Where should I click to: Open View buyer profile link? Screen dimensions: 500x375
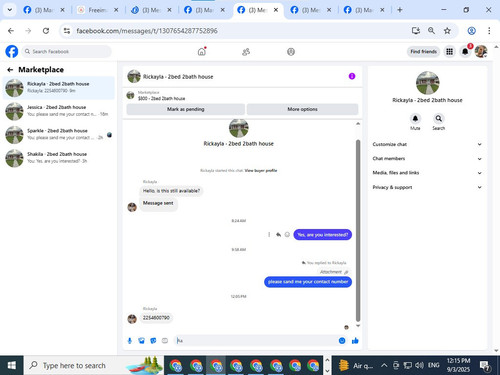(261, 171)
